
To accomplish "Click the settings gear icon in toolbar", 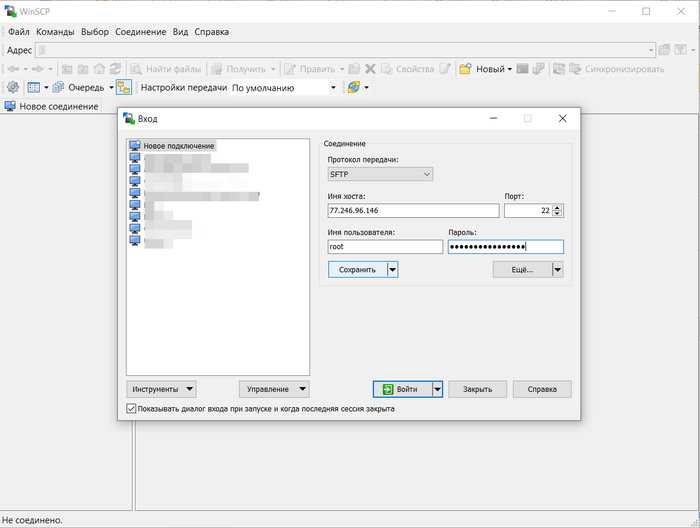I will (13, 88).
